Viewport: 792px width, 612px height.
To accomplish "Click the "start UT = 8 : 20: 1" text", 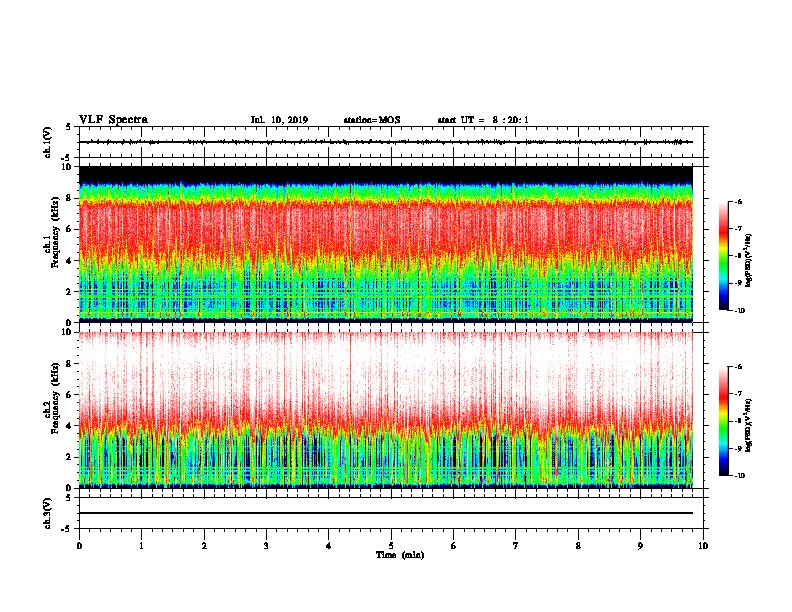I will pyautogui.click(x=483, y=120).
